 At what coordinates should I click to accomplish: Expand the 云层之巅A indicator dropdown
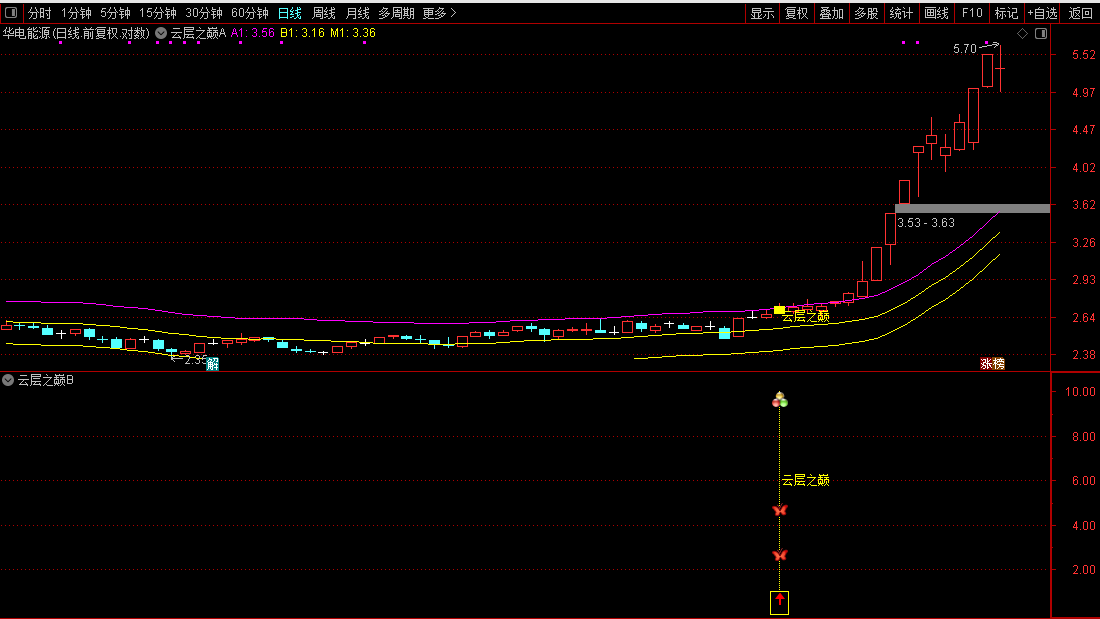pyautogui.click(x=161, y=33)
